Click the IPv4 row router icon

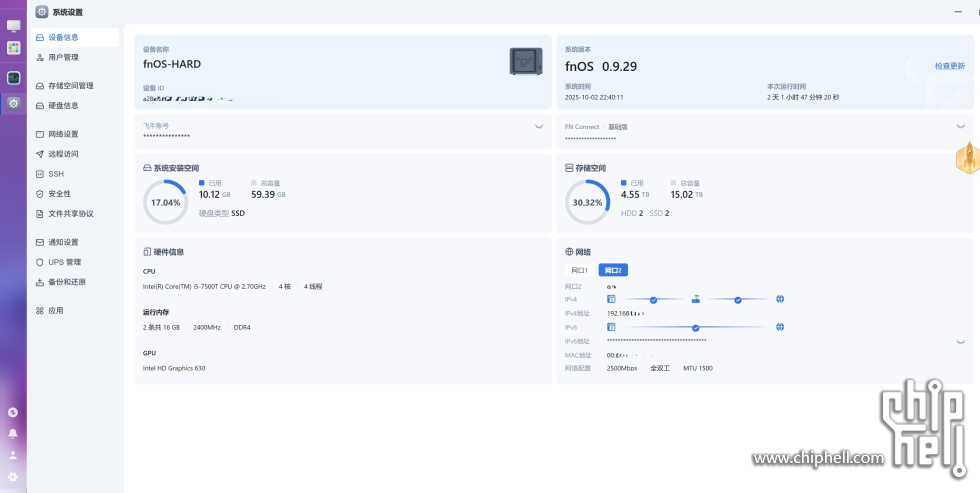pos(696,299)
